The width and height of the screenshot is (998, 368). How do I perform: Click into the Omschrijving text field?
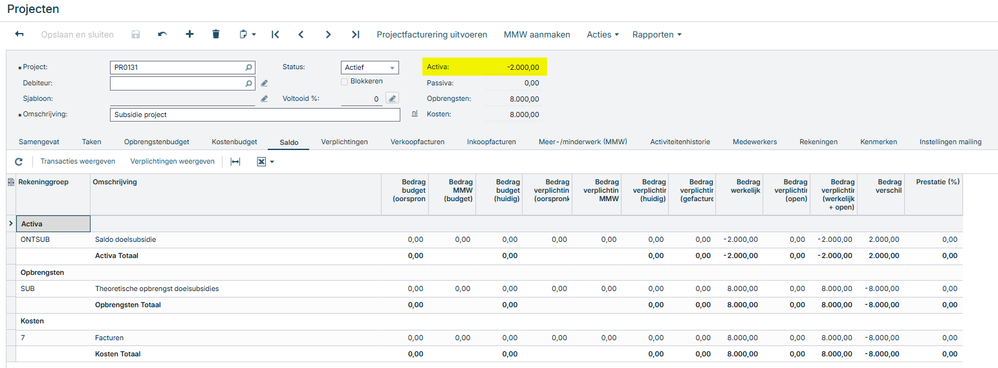tap(255, 115)
